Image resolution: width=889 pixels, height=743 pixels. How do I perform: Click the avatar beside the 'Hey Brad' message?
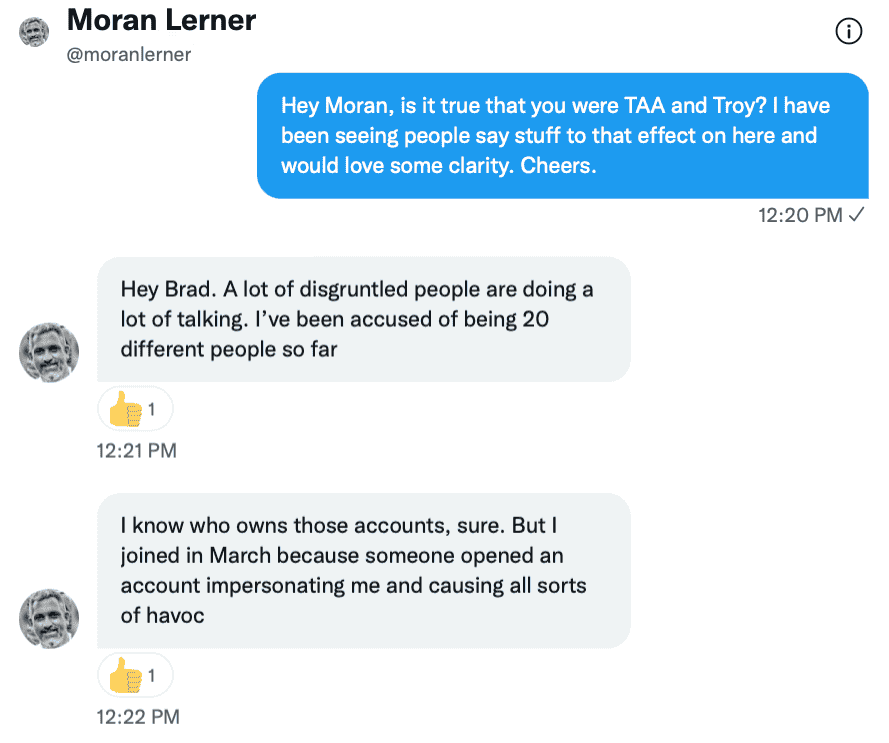[x=49, y=352]
